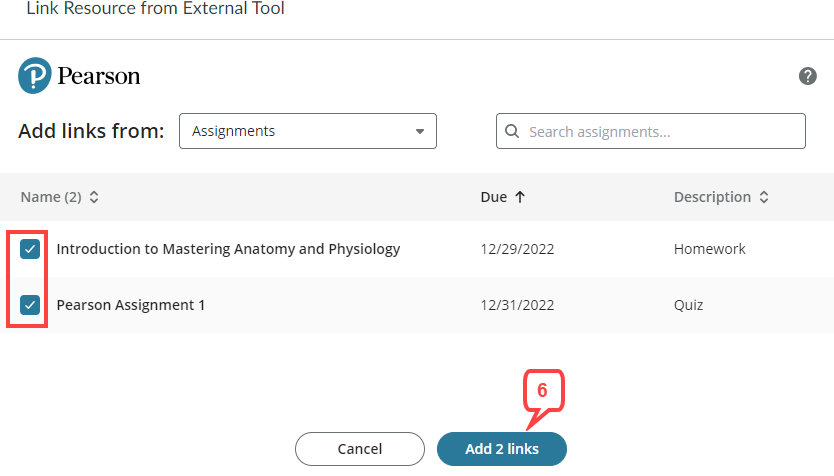Click the 12/31/2022 due date
Viewport: 834px width, 476px height.
pos(517,305)
